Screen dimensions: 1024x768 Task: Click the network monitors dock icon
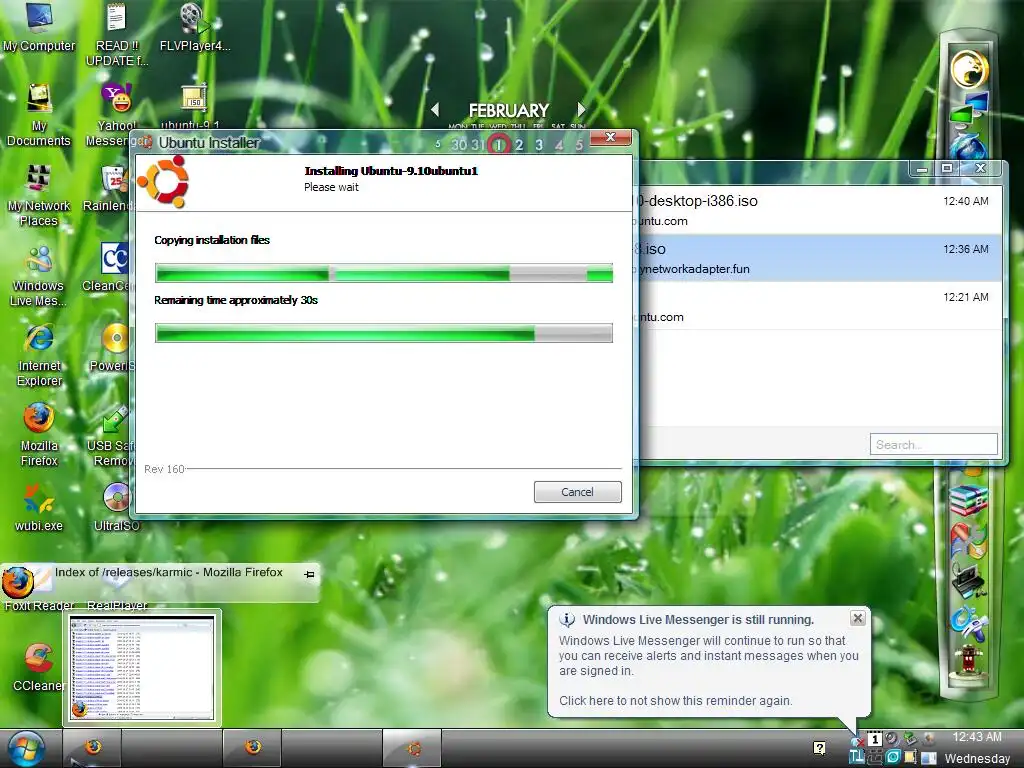[969, 108]
